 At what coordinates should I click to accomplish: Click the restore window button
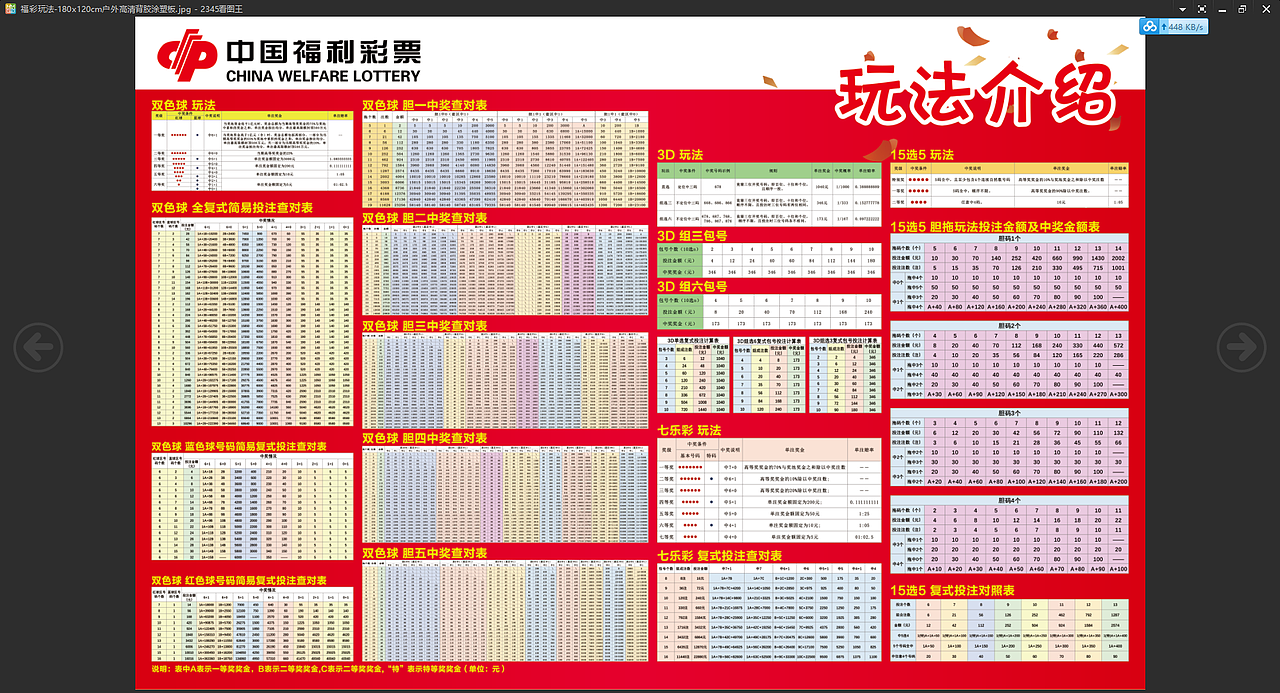[1240, 8]
